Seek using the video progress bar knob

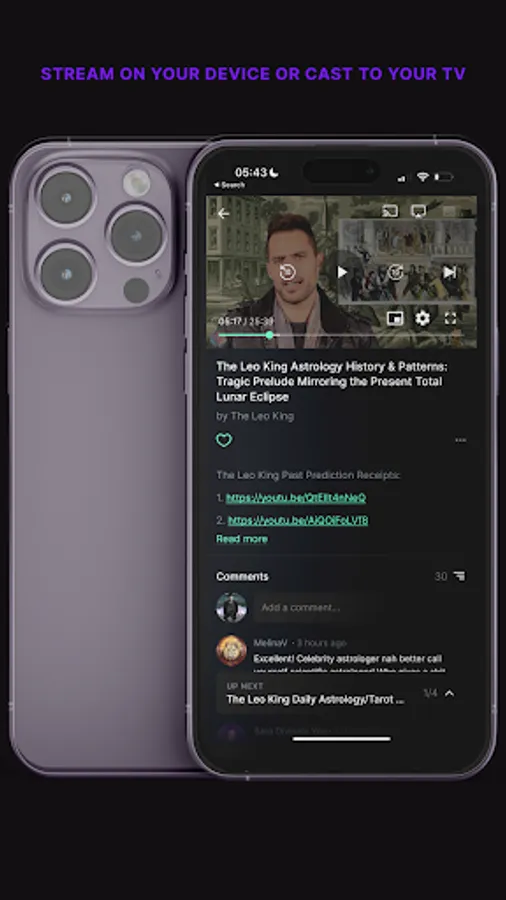(269, 335)
